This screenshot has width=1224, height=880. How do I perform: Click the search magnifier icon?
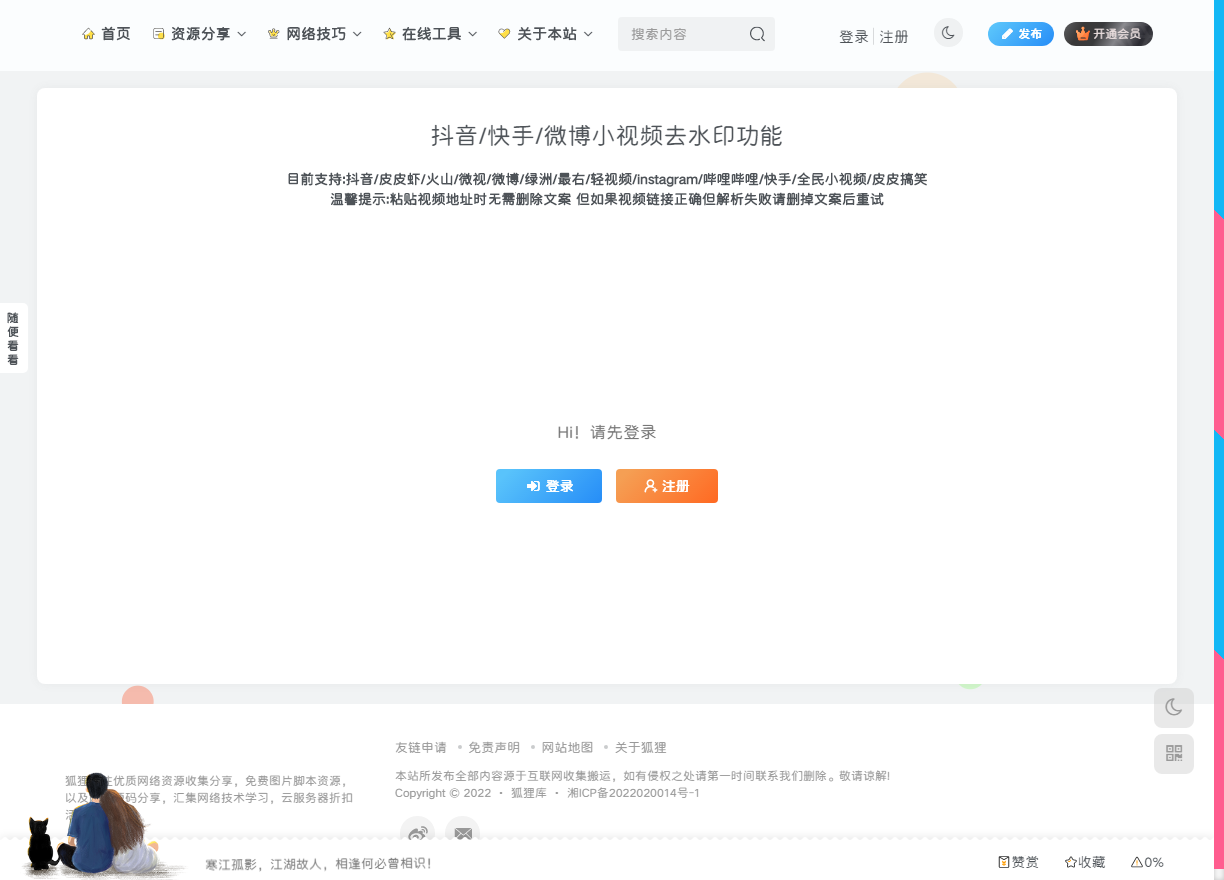pos(757,33)
